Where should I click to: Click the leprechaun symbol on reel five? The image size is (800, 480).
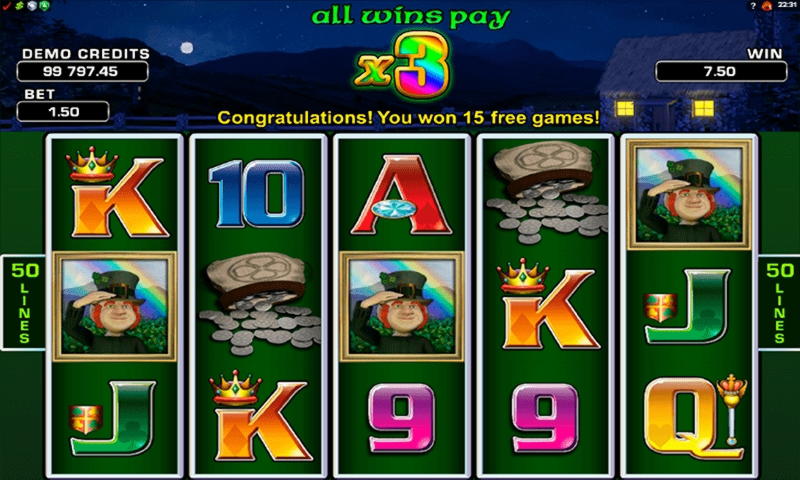tap(689, 194)
